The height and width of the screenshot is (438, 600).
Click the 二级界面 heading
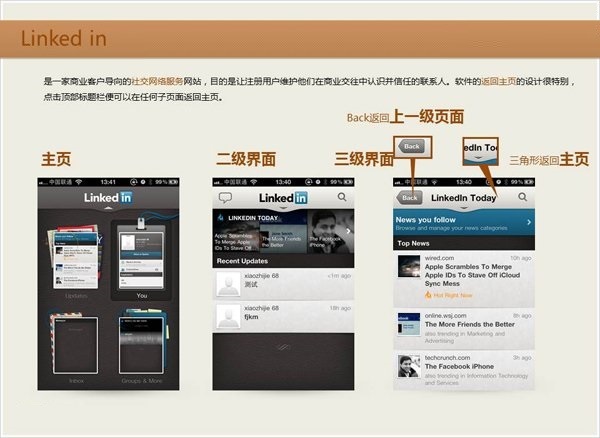(246, 159)
